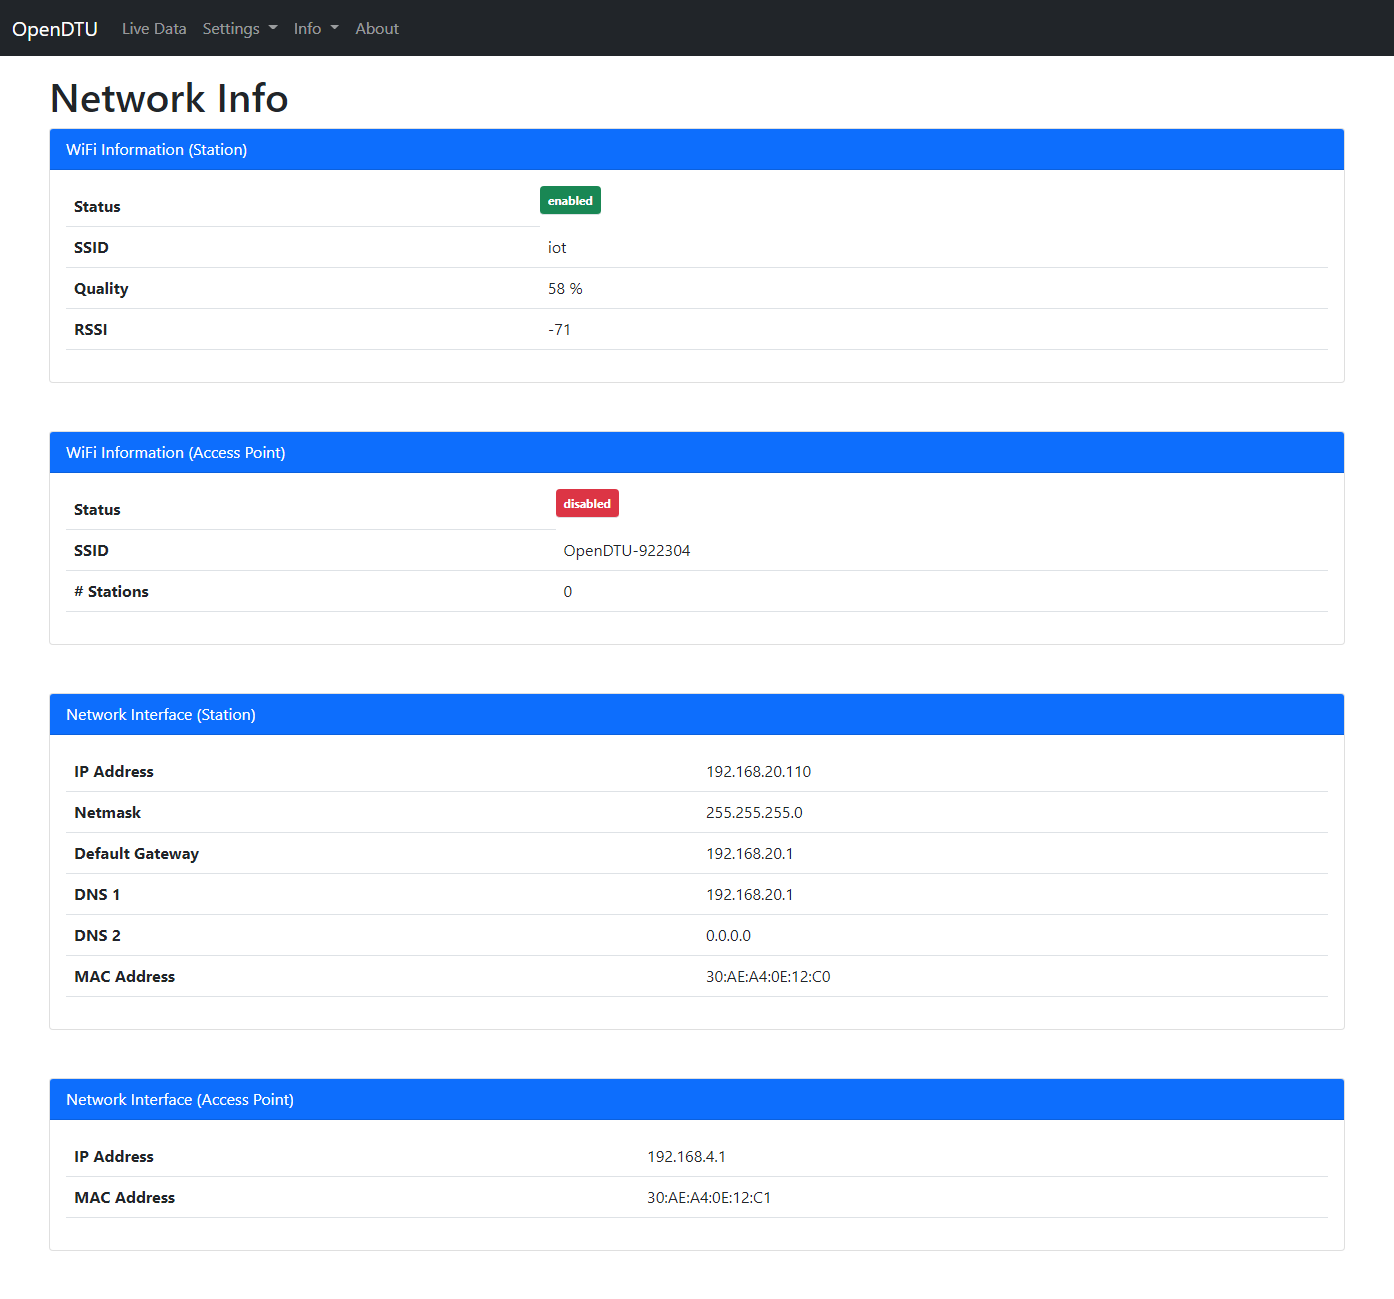The image size is (1394, 1299).
Task: Click the WiFi Information (Station) header
Action: pyautogui.click(x=156, y=150)
